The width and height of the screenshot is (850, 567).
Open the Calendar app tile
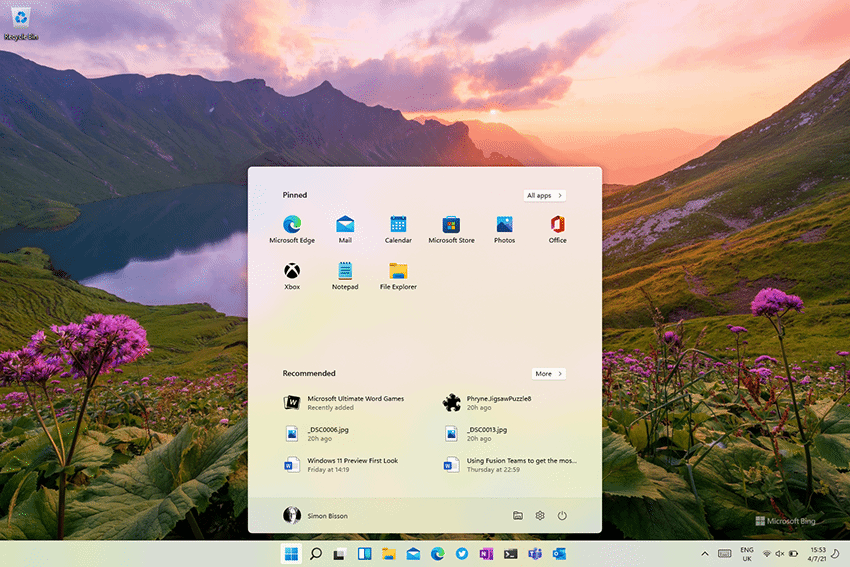coord(398,225)
